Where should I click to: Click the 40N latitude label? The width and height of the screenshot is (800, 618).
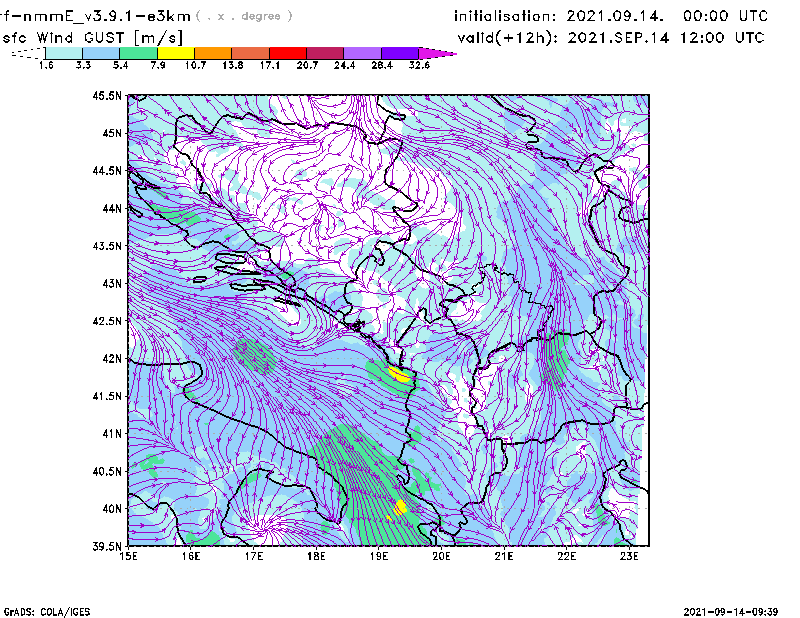(x=112, y=509)
